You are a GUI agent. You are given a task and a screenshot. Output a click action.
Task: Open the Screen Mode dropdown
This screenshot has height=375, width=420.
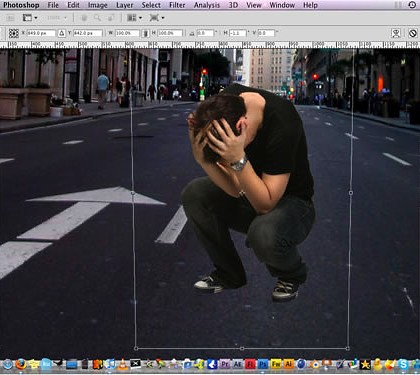157,18
